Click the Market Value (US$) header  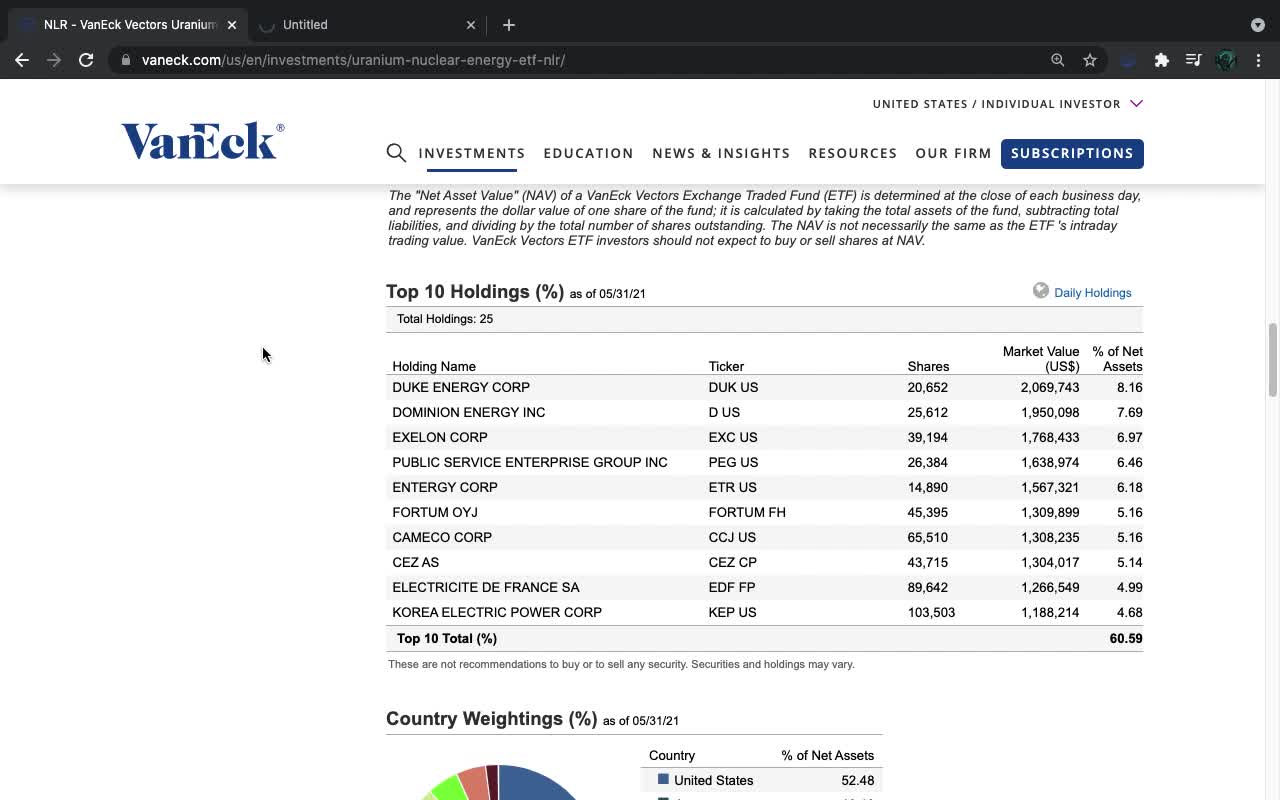tap(1041, 359)
